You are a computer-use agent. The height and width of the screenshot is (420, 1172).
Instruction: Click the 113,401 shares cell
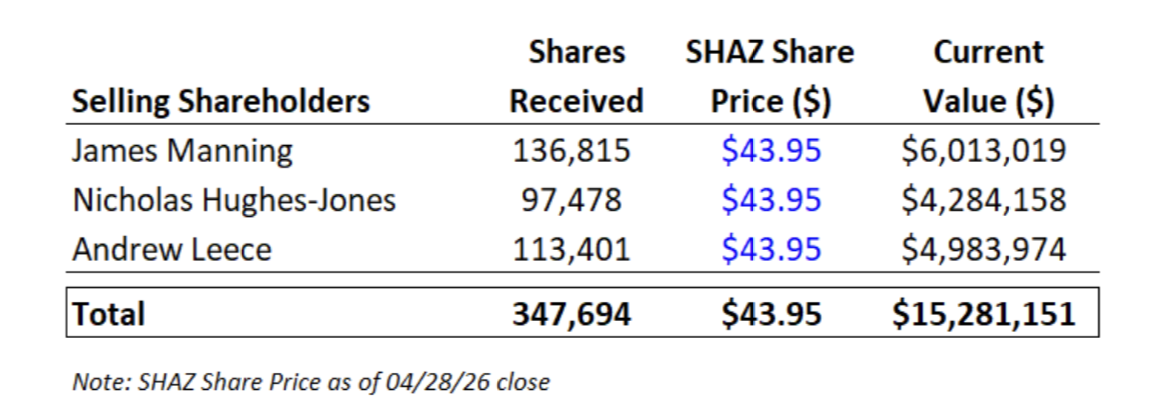point(572,250)
